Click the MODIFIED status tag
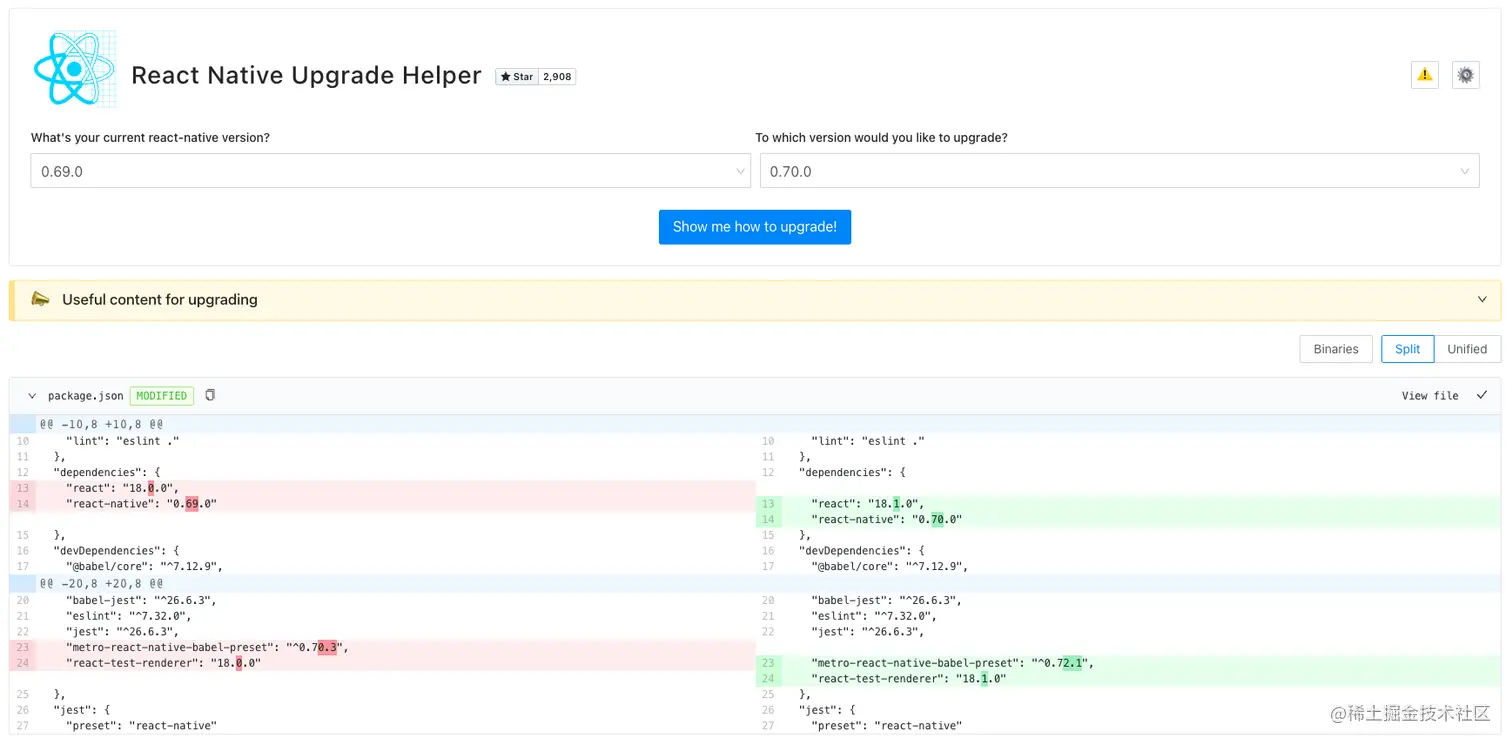1512x745 pixels. (x=162, y=396)
